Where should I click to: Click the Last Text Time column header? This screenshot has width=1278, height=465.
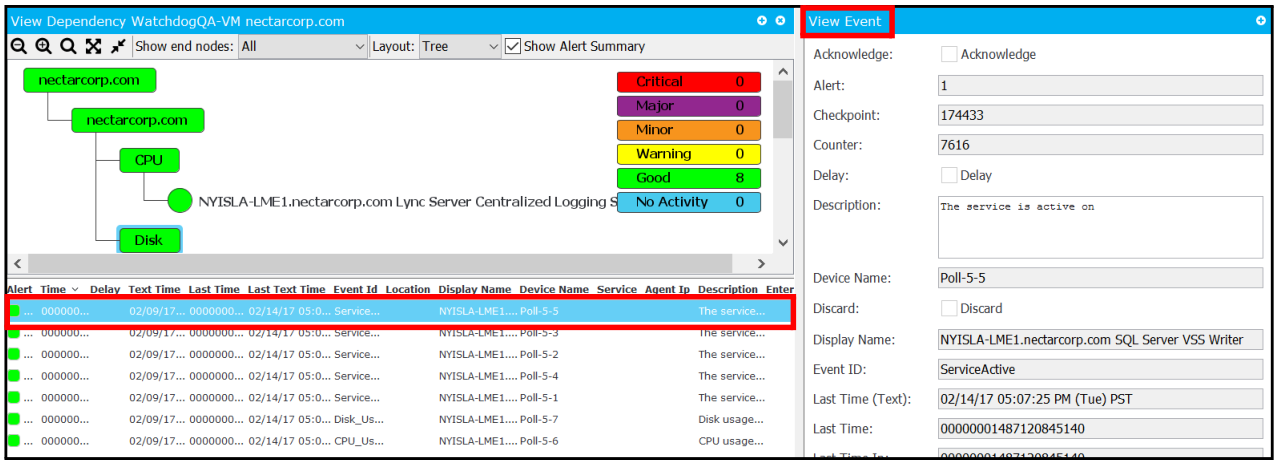(x=287, y=290)
